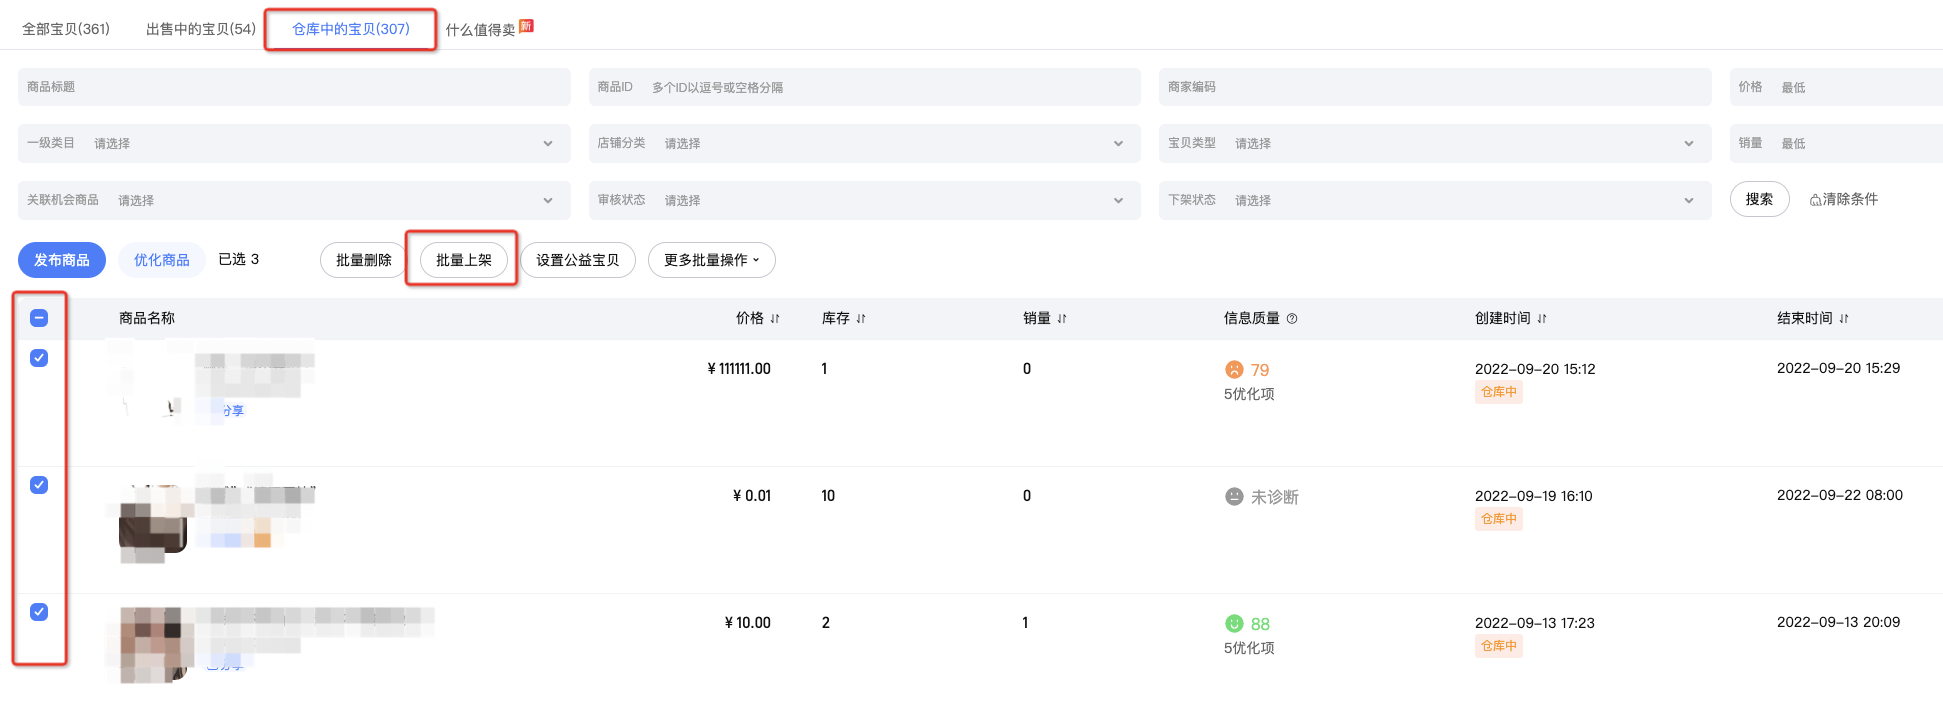Screen dimensions: 1943x712
Task: Open the 审核状态 dropdown
Action: click(x=864, y=200)
